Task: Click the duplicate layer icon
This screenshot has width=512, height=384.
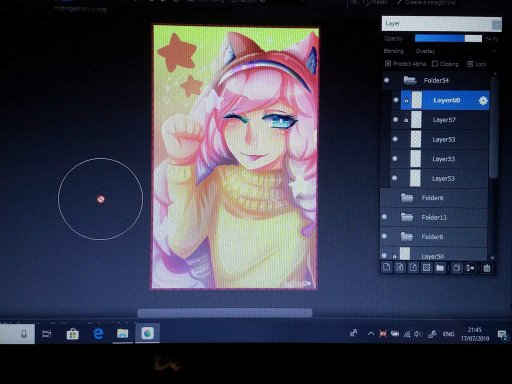Action: point(457,268)
